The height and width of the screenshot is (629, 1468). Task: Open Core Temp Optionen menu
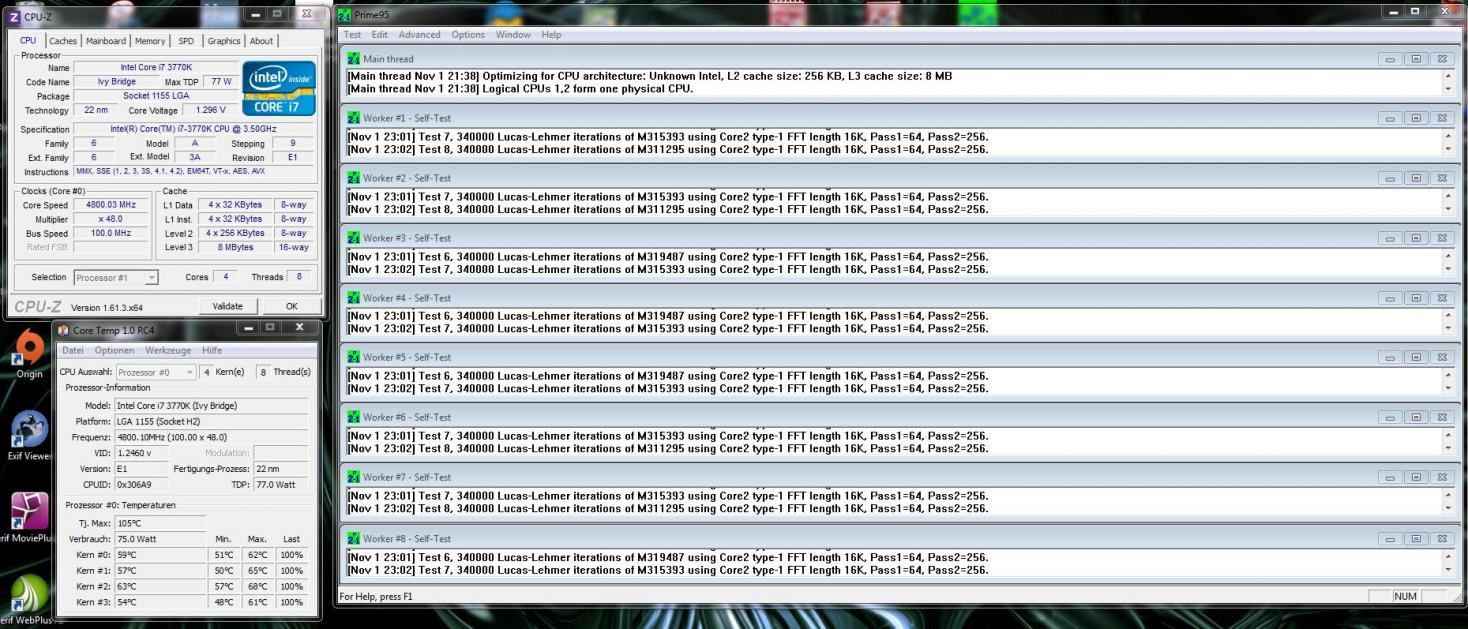(114, 351)
